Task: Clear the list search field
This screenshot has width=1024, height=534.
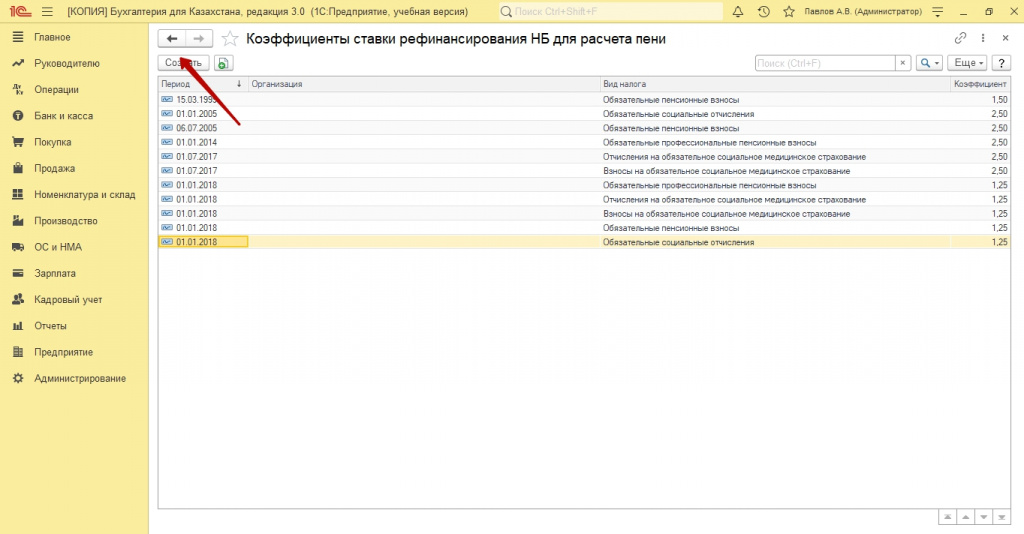Action: coord(903,63)
